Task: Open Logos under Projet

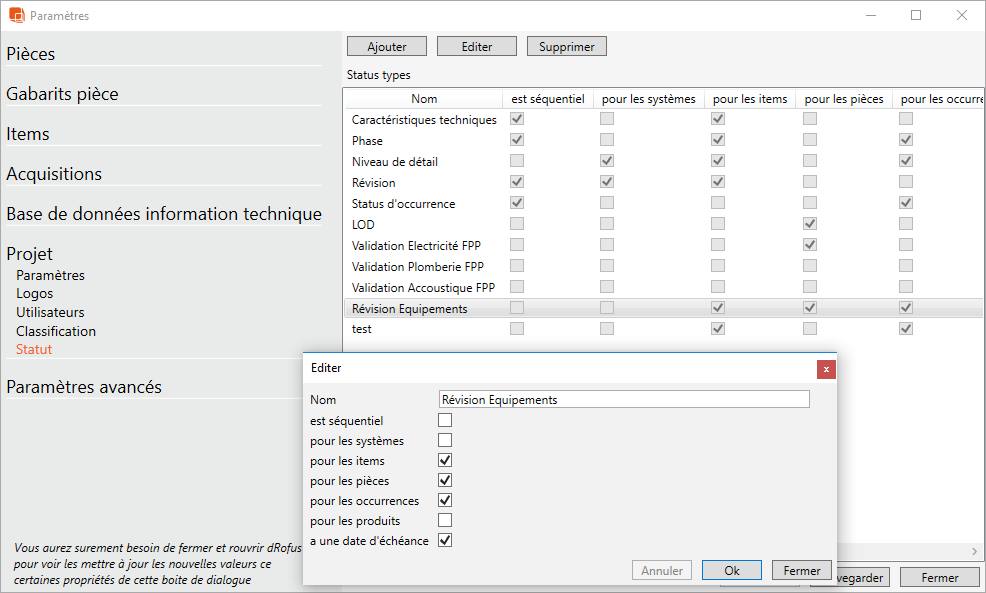Action: click(x=35, y=294)
